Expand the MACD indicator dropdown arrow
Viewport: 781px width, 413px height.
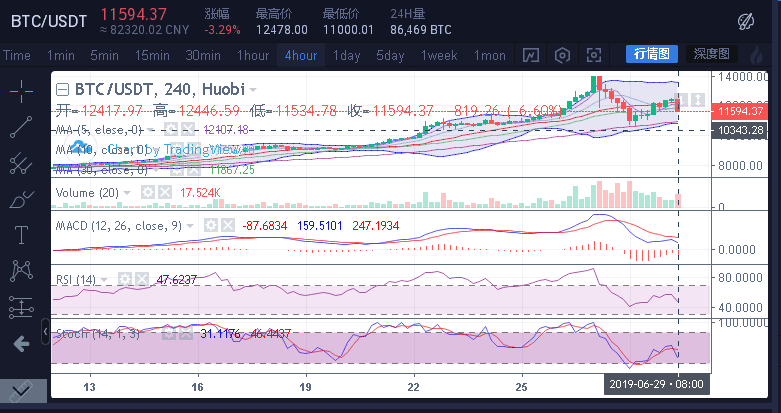point(190,226)
